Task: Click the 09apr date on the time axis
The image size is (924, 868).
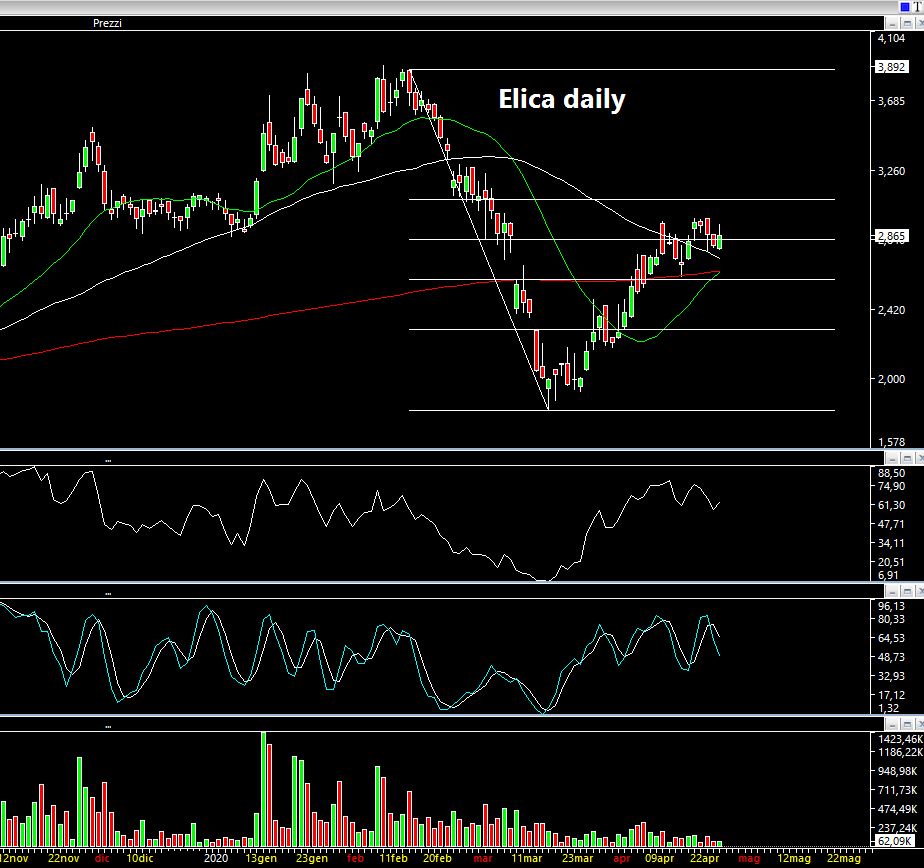Action: pyautogui.click(x=659, y=858)
